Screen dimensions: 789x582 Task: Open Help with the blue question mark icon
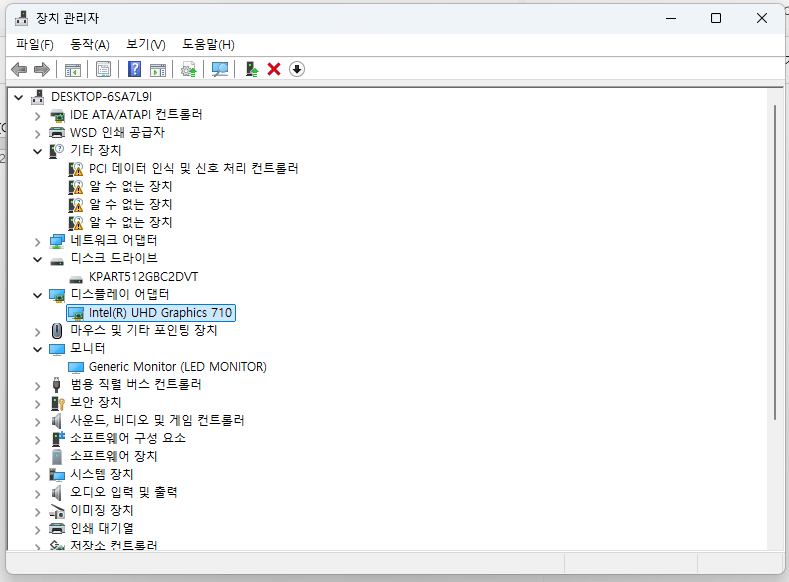(x=135, y=69)
